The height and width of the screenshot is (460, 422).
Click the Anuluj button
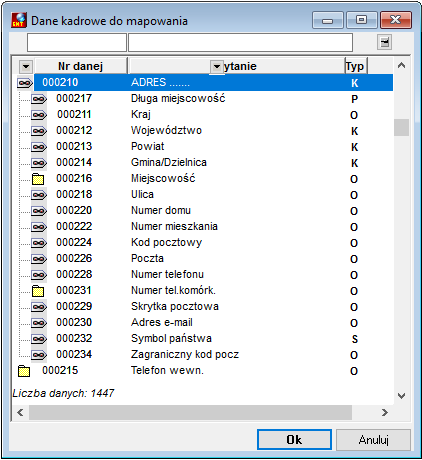(373, 440)
